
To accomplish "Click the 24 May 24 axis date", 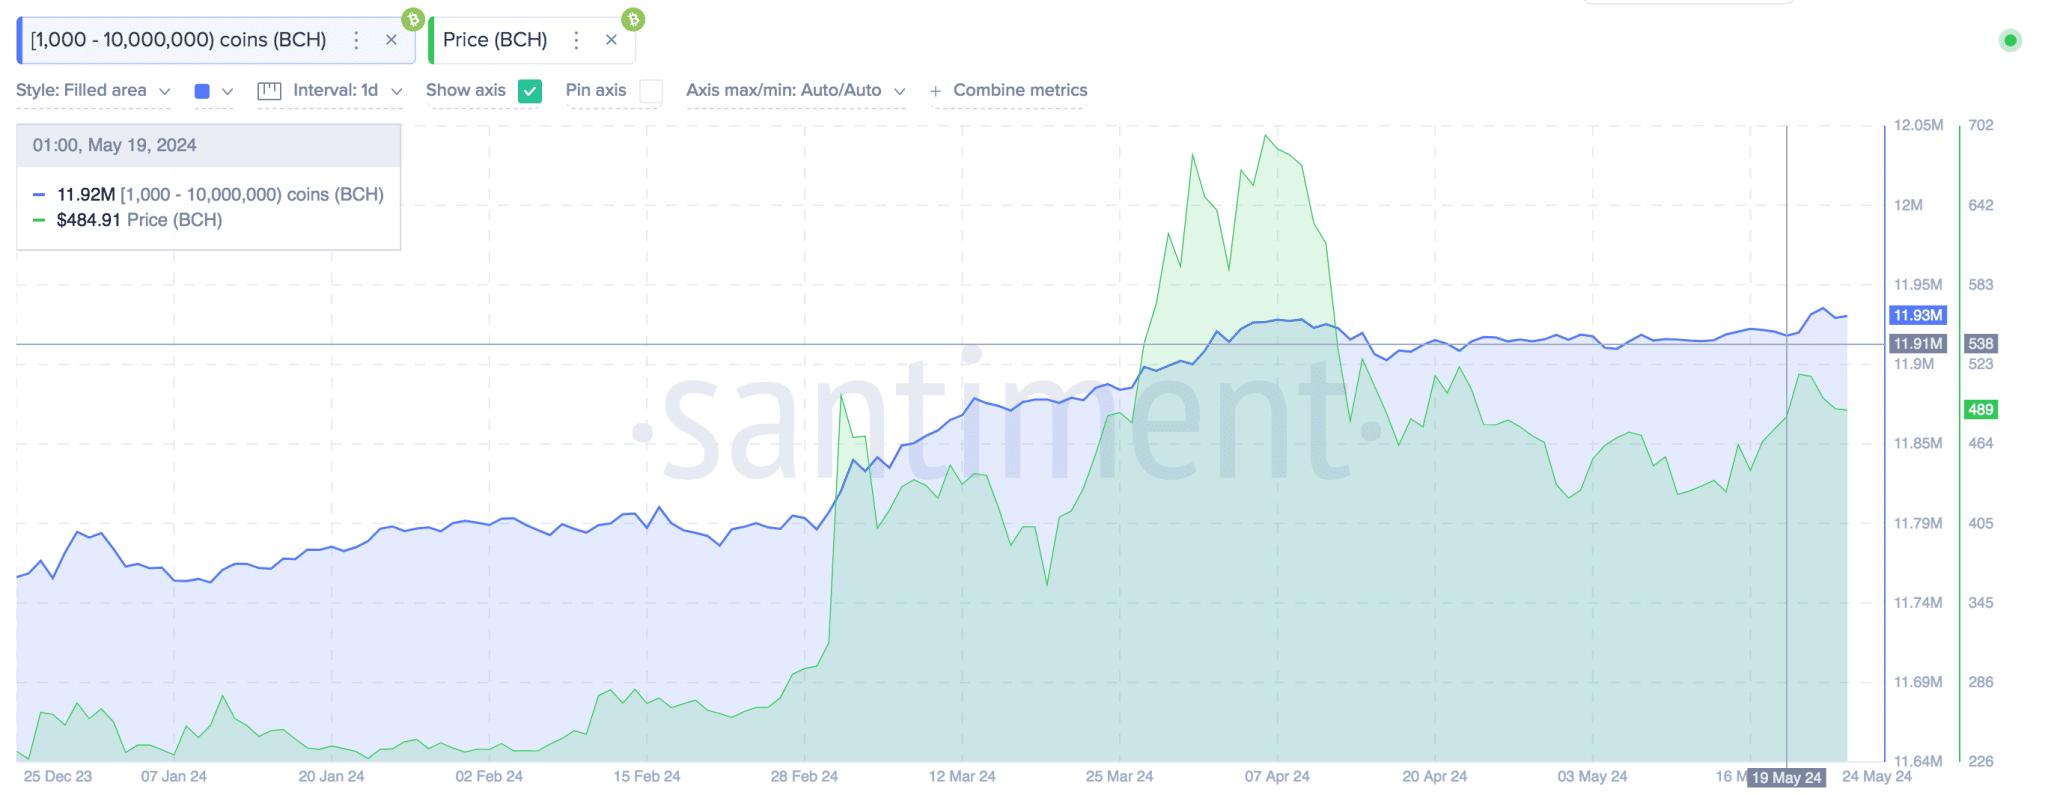I will (x=1877, y=776).
